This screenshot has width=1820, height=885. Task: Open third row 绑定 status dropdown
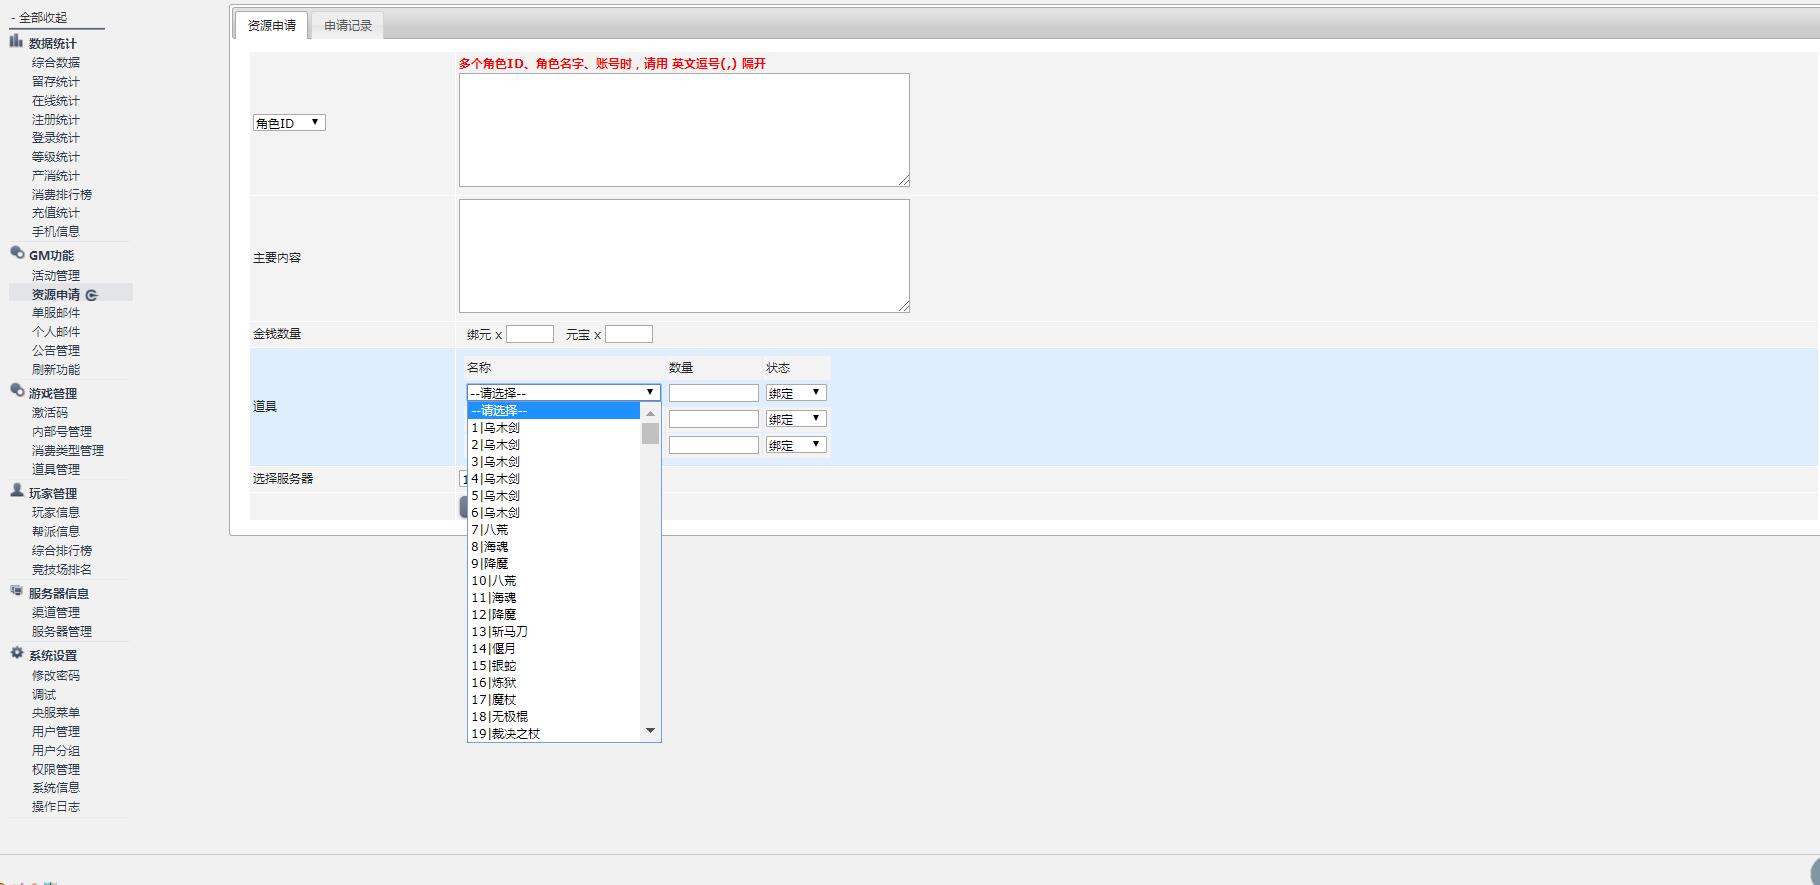[796, 445]
